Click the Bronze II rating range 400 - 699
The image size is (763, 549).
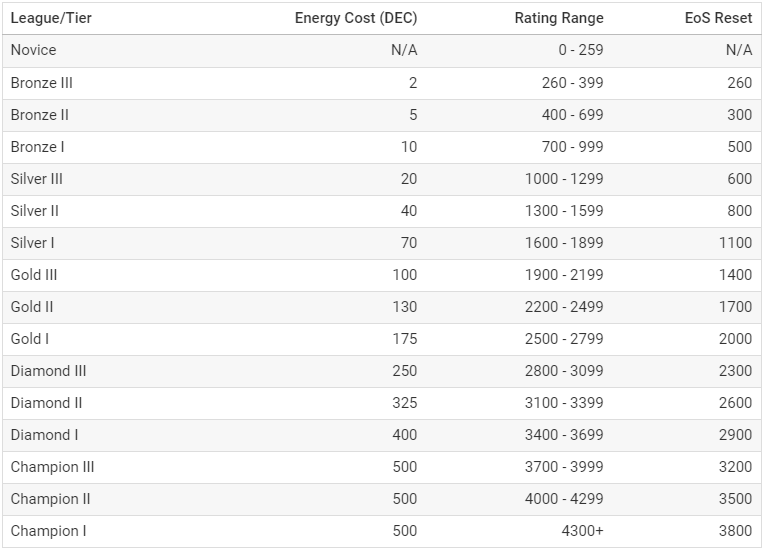click(x=572, y=115)
